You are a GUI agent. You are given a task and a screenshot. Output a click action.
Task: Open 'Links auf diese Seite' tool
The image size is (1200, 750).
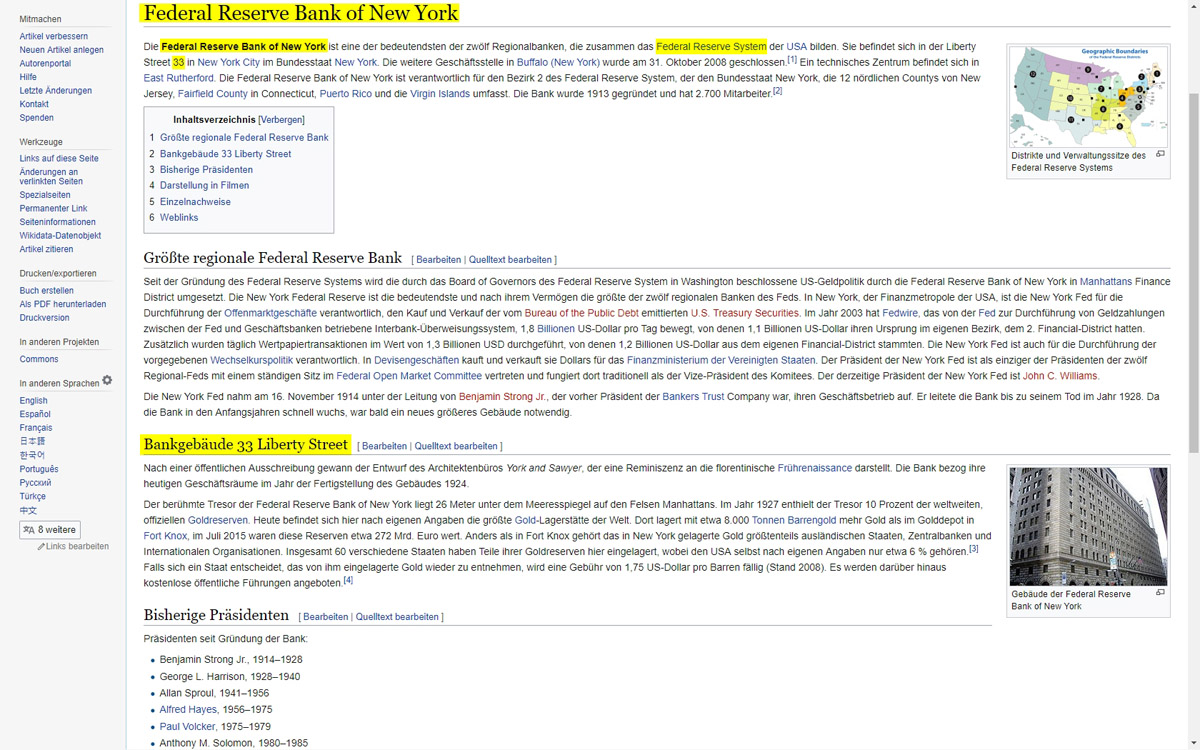[59, 158]
